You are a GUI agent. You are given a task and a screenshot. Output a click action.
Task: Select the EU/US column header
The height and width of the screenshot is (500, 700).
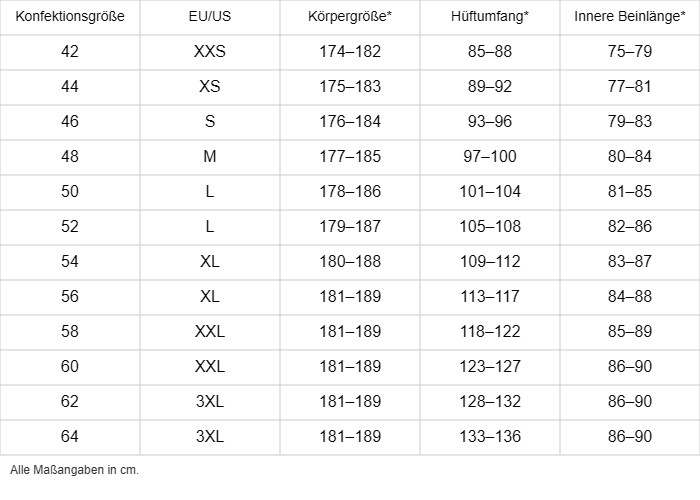[x=210, y=18]
